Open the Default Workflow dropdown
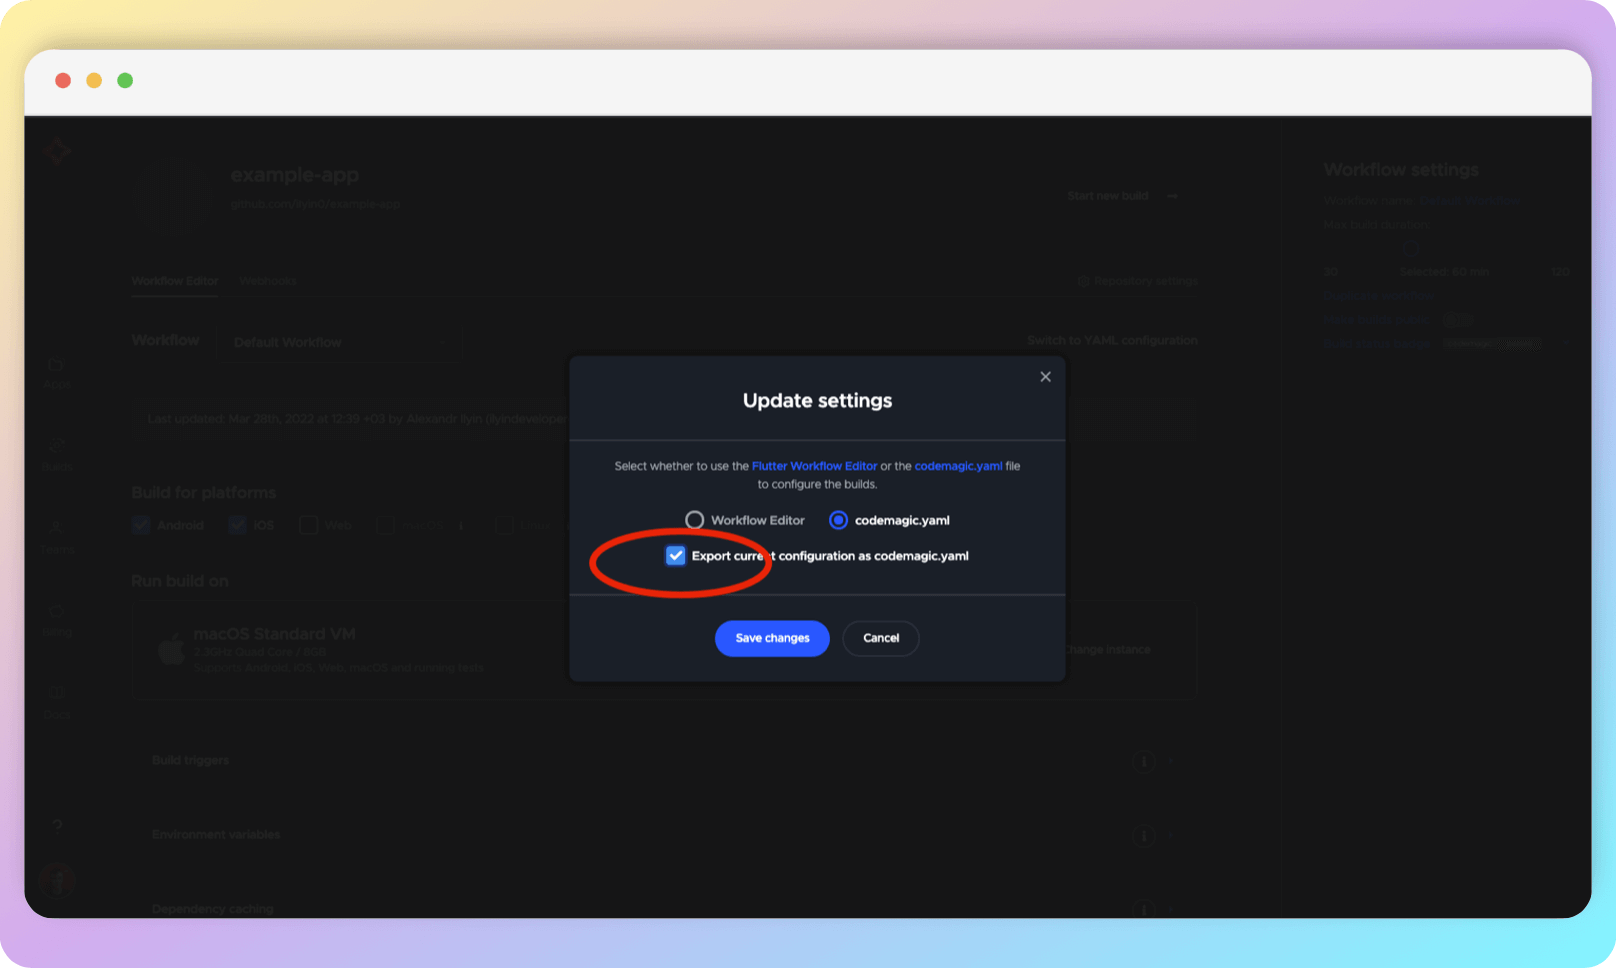The height and width of the screenshot is (968, 1616). click(340, 342)
